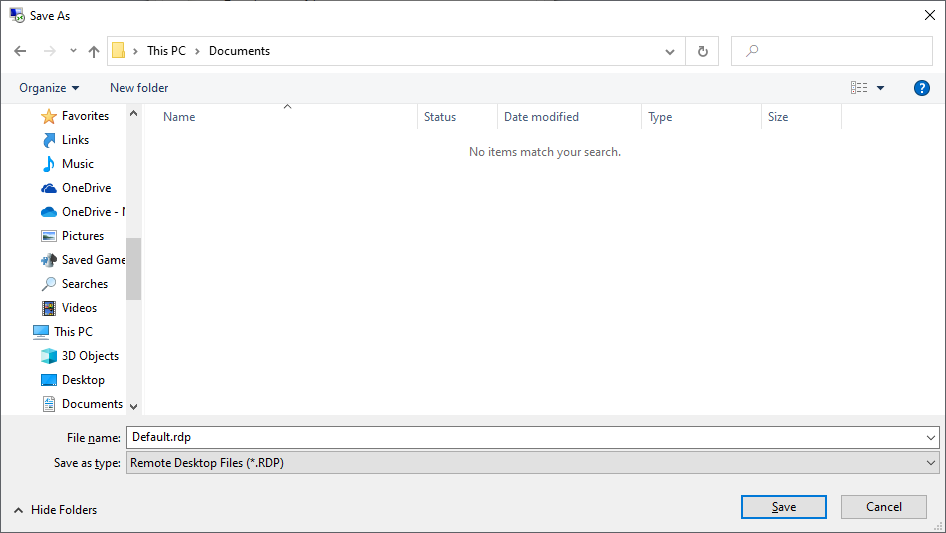Open Saved Games in the navigation pane
Screen dimensions: 946x533
[x=94, y=260]
